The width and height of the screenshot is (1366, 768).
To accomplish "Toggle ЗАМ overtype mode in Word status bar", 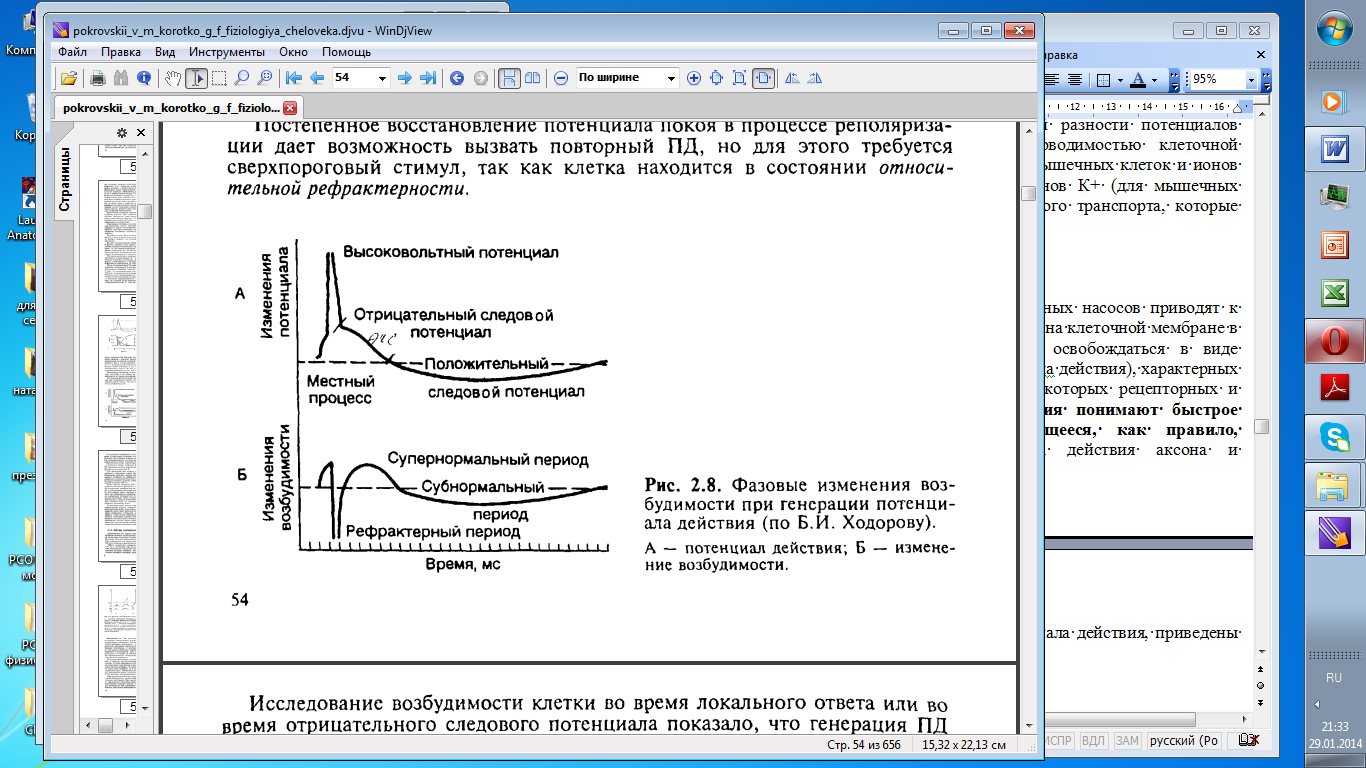I will [1127, 741].
